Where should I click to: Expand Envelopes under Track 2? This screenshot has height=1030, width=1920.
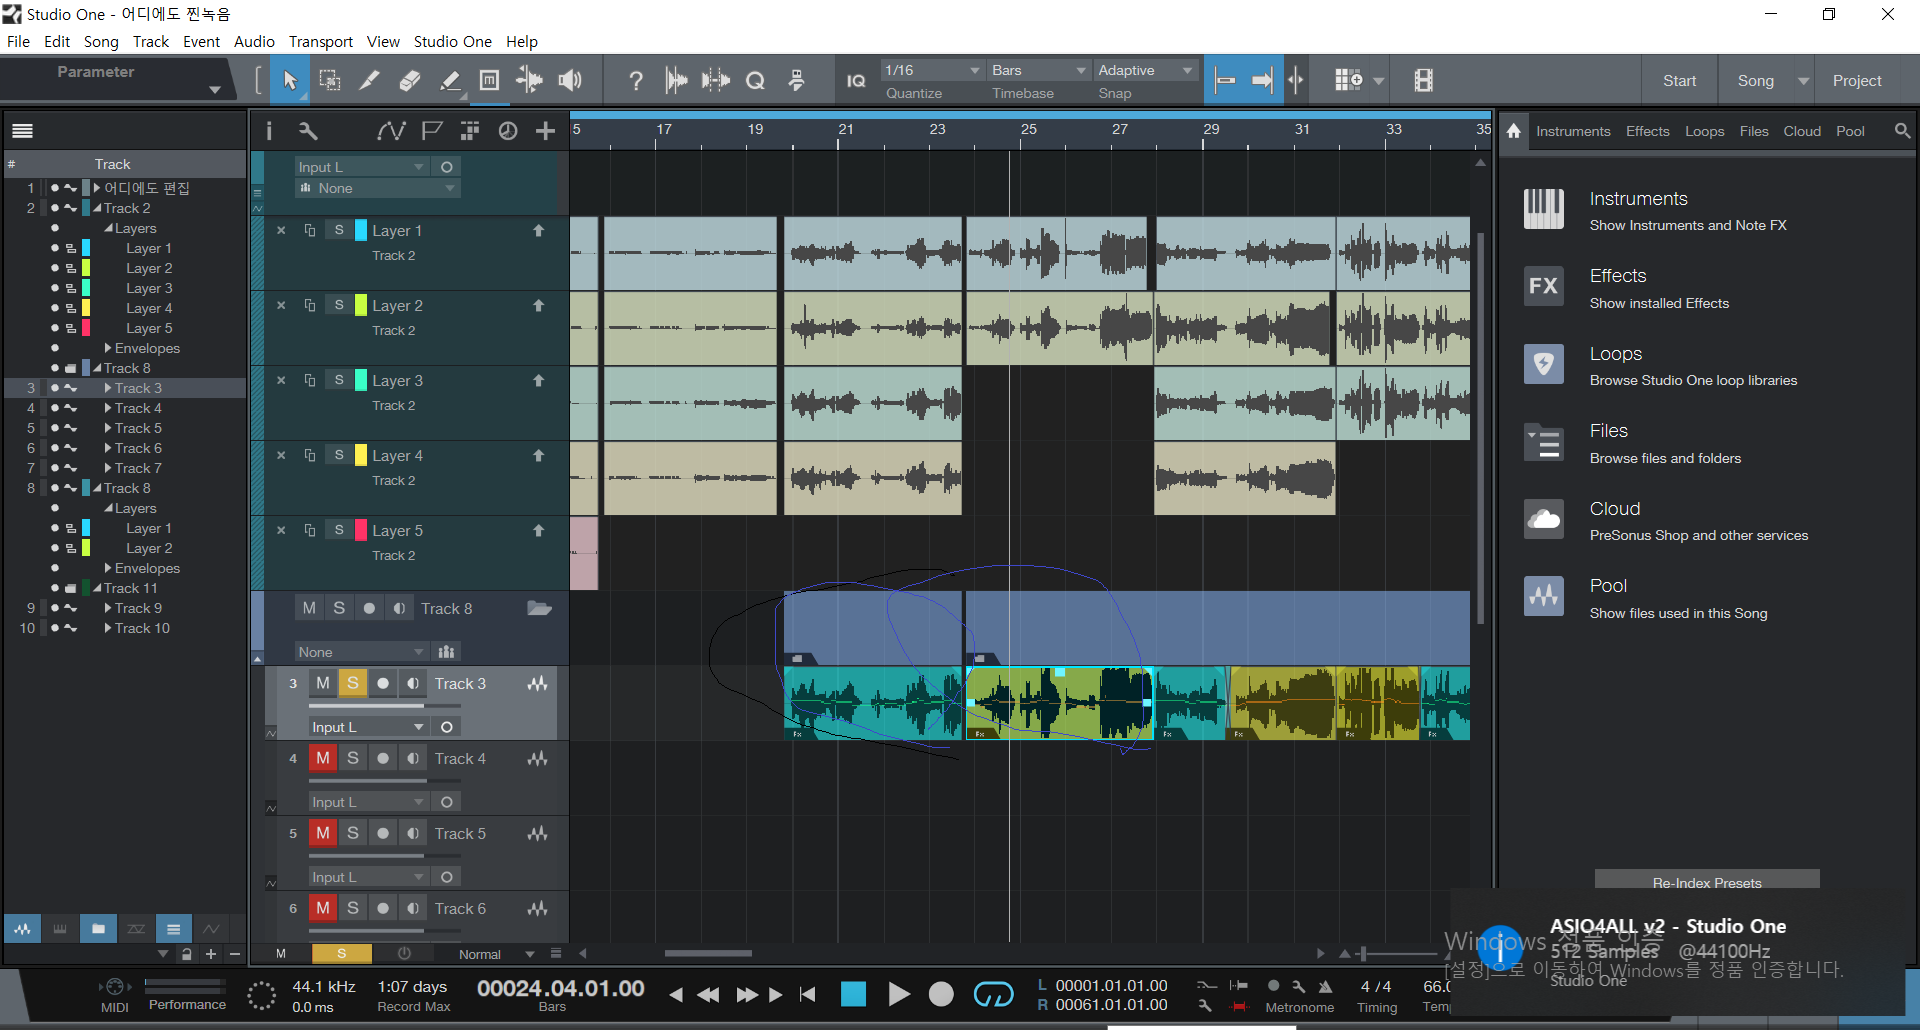point(108,348)
